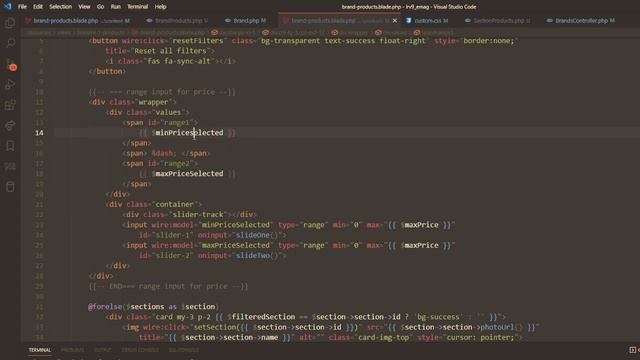Click the activity bar icon below Bookmarks
Image resolution: width=640 pixels, height=360 pixels.
point(10,166)
